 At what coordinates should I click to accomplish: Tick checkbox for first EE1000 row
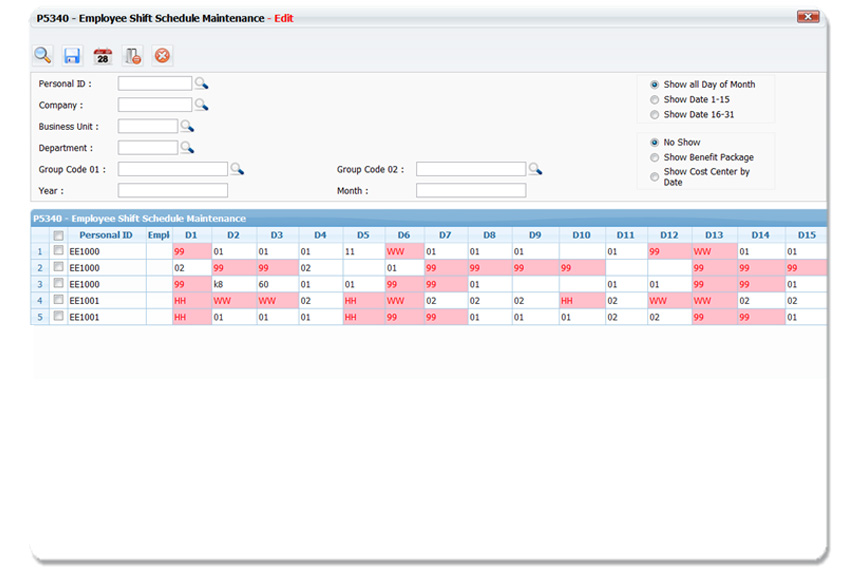[x=58, y=251]
